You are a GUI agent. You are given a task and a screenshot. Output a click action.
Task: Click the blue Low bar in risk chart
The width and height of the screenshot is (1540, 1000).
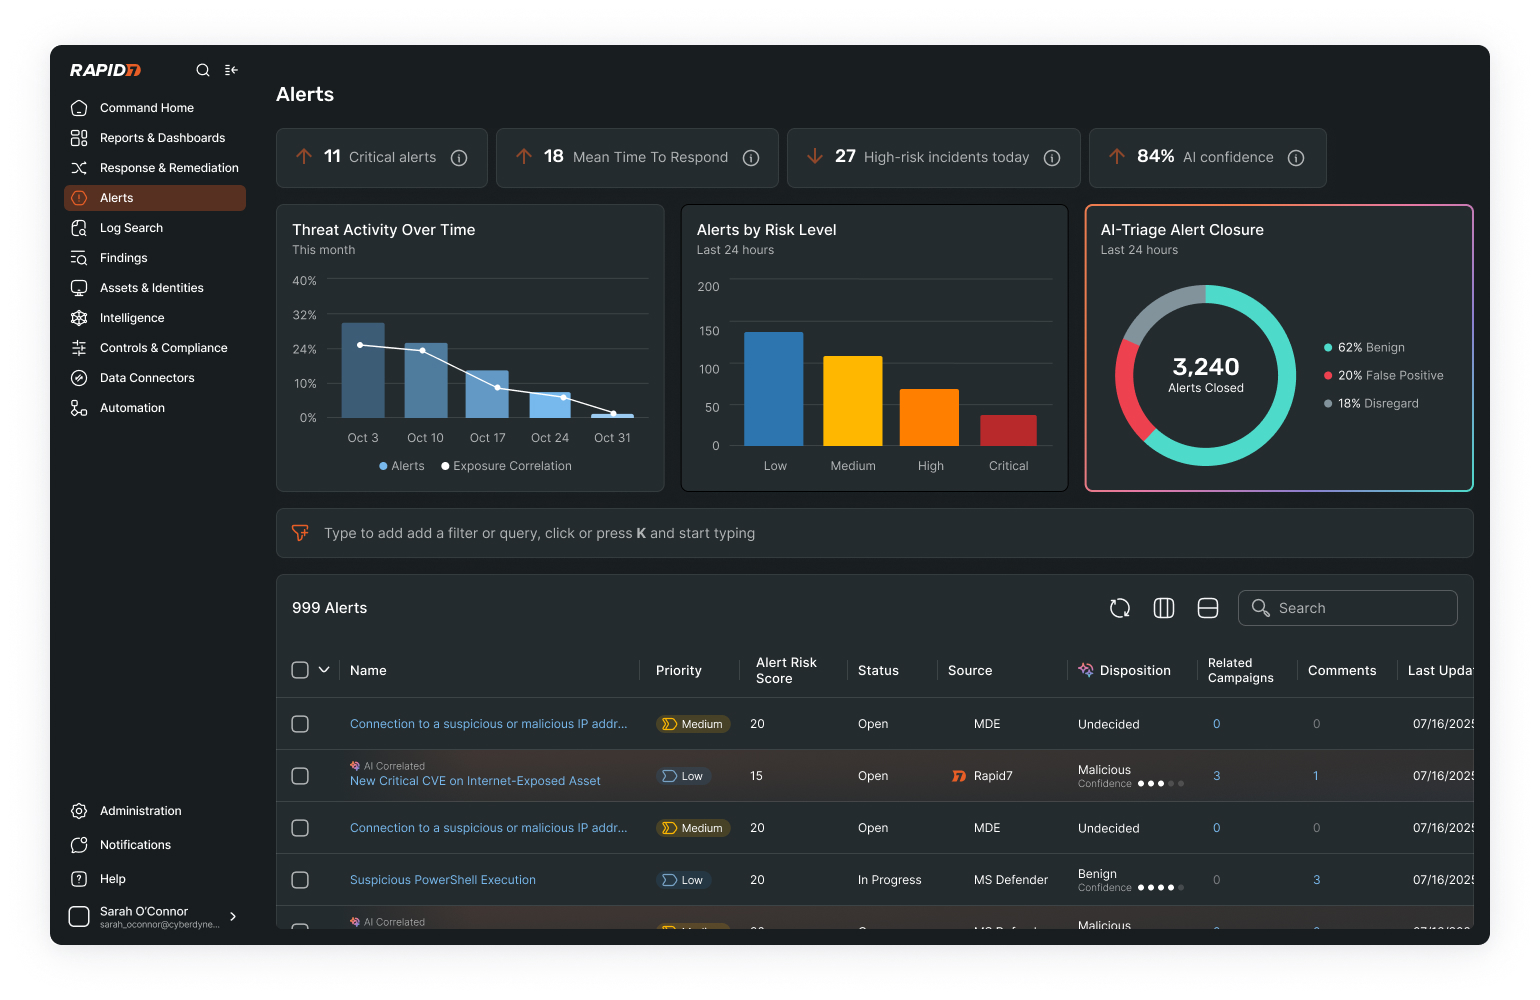(x=774, y=389)
